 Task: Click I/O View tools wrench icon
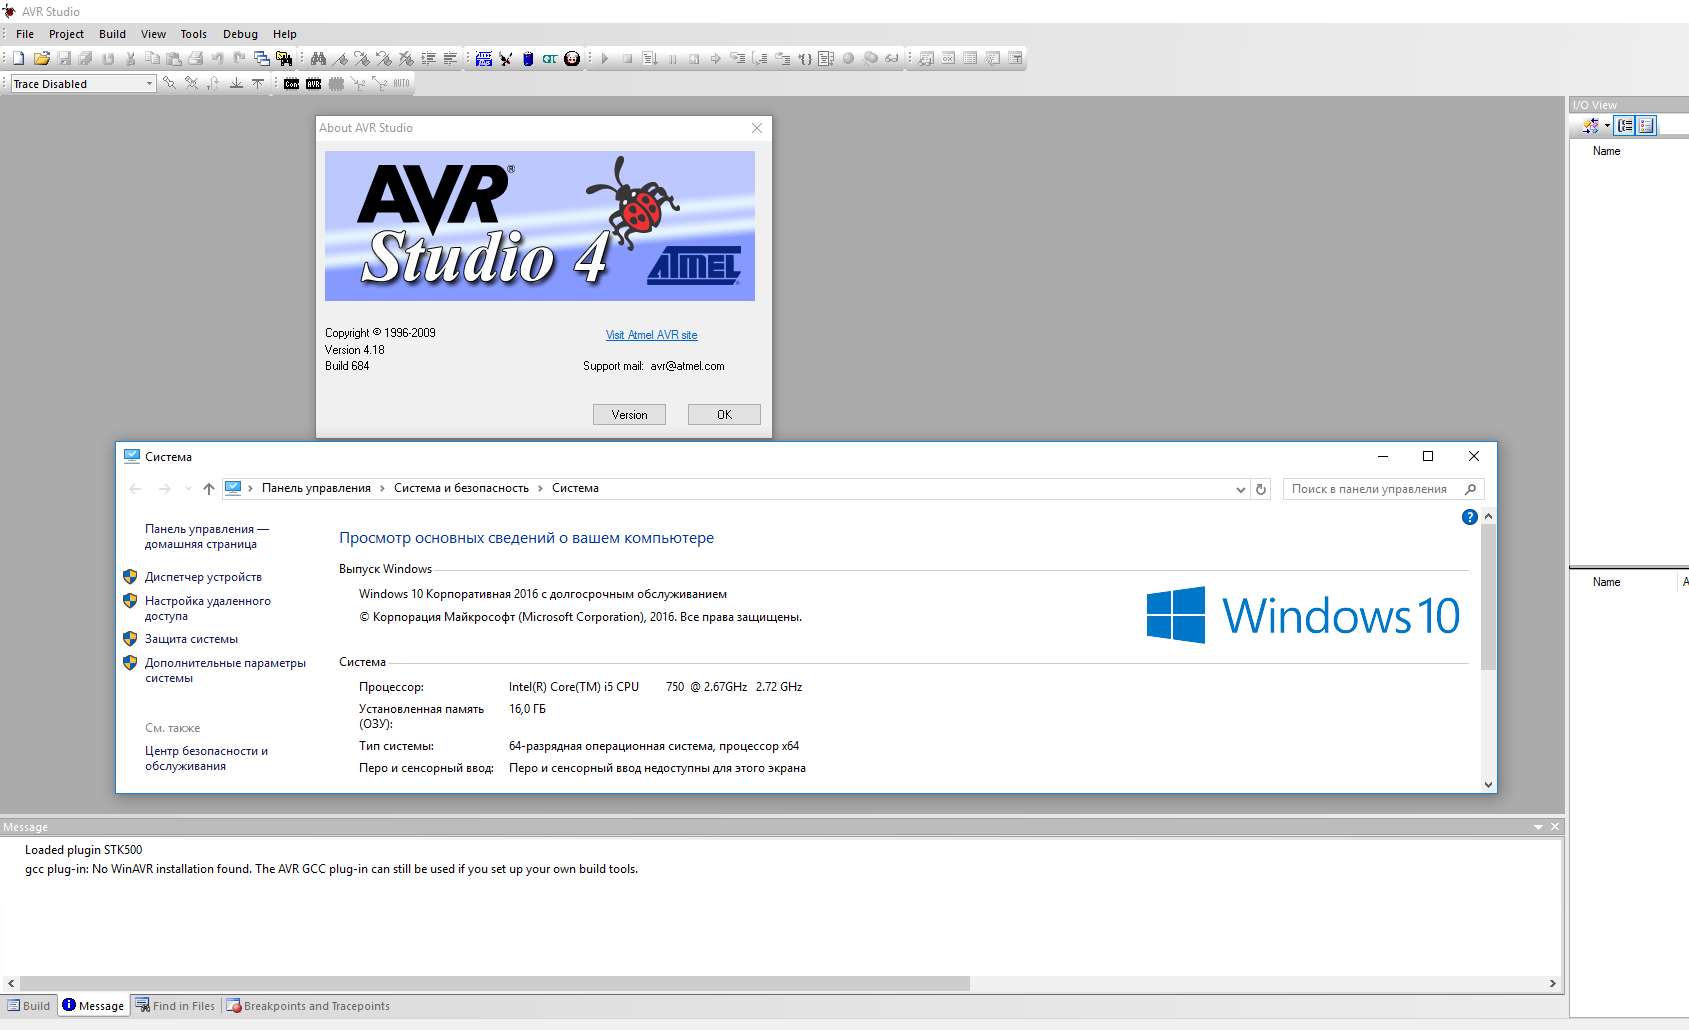point(1590,125)
